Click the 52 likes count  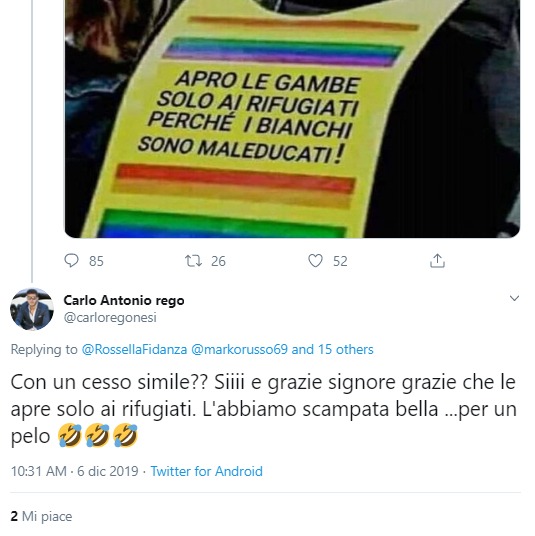(340, 261)
